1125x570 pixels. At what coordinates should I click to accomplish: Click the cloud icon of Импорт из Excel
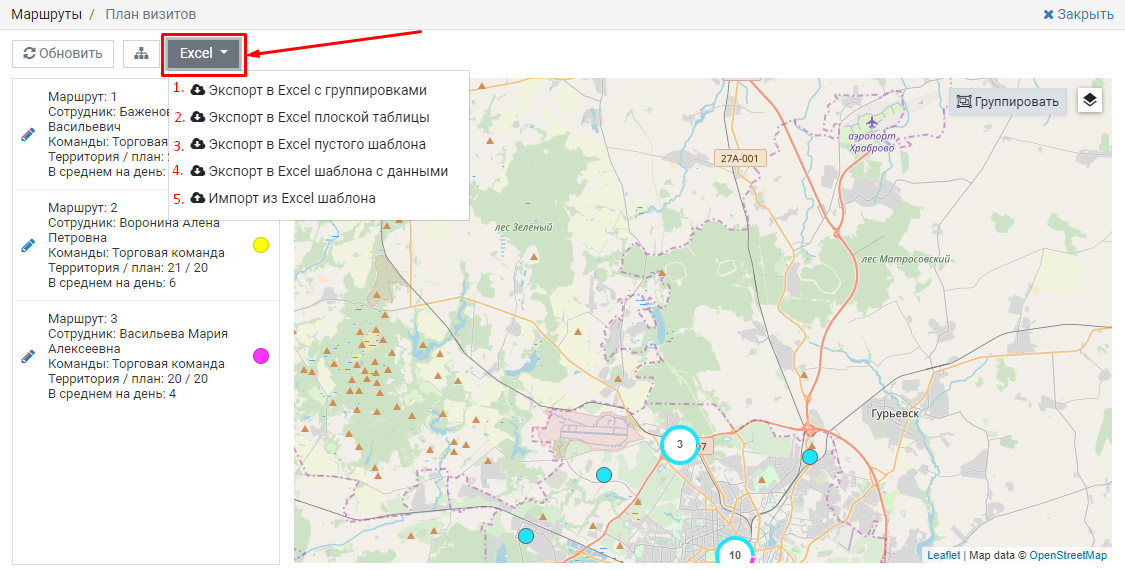[198, 198]
